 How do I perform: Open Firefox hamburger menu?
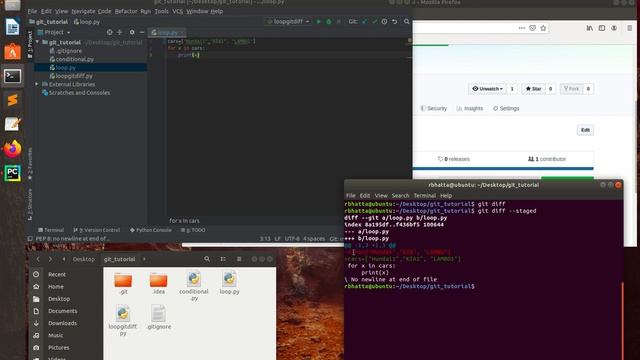[629, 28]
